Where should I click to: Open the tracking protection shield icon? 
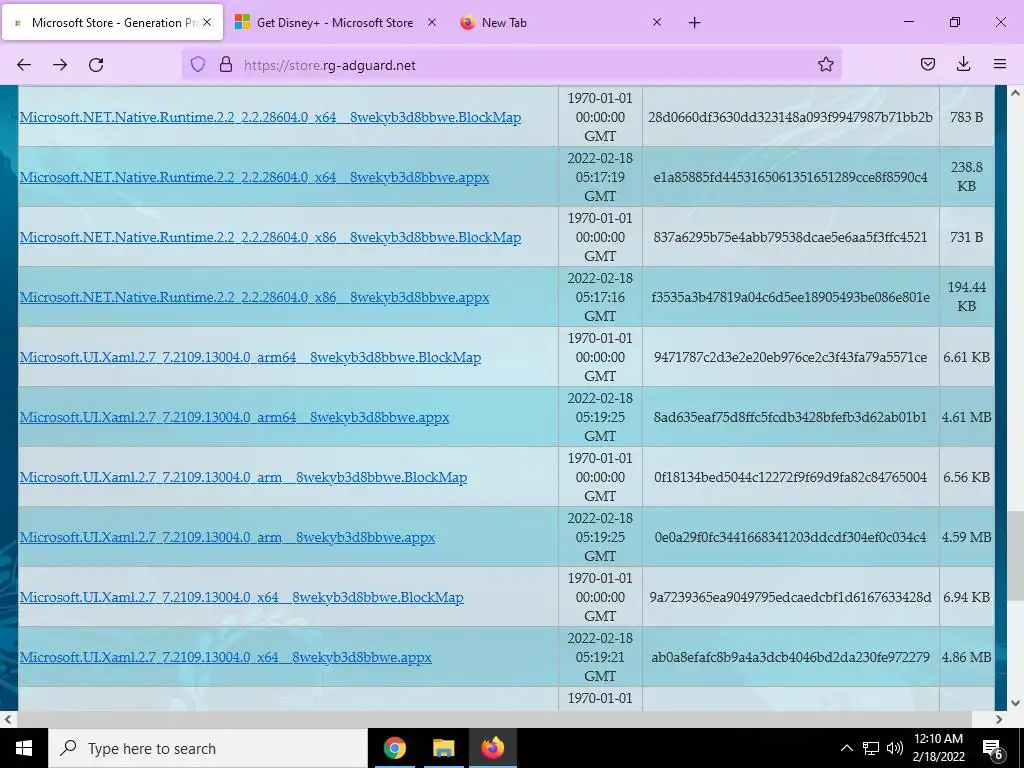click(198, 65)
